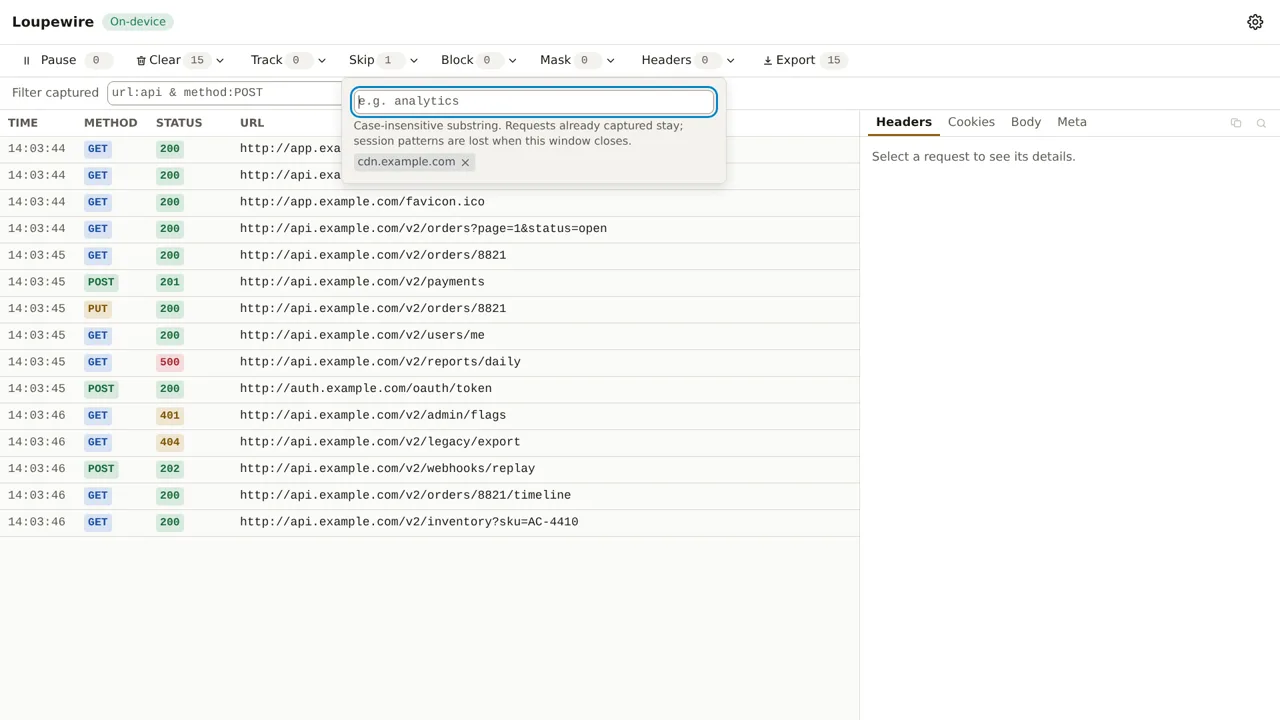This screenshot has width=1280, height=720.
Task: Expand the Mask dropdown chevron
Action: pos(610,60)
